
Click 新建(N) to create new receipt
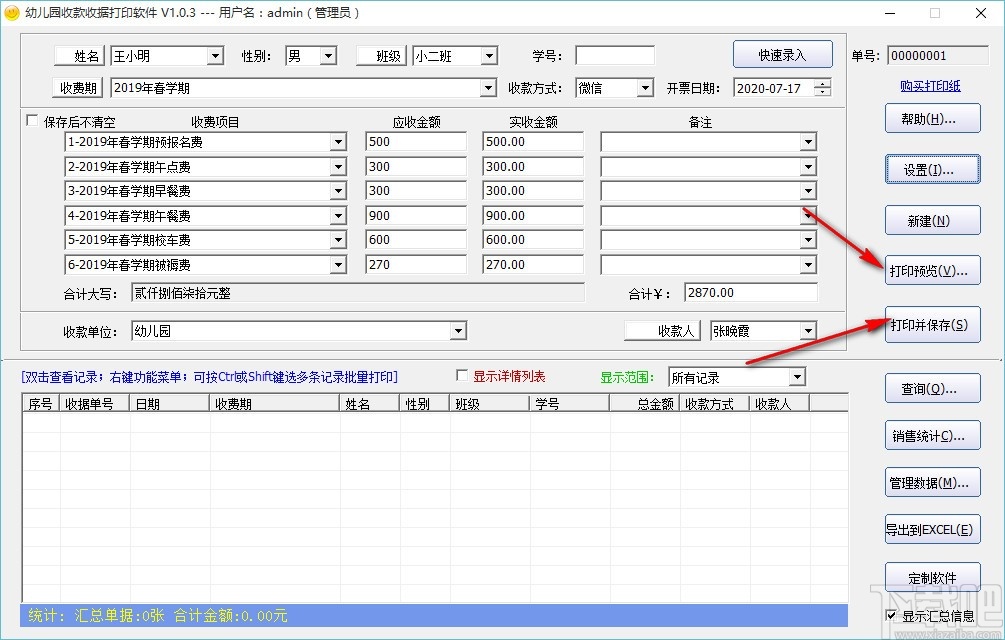click(x=931, y=220)
